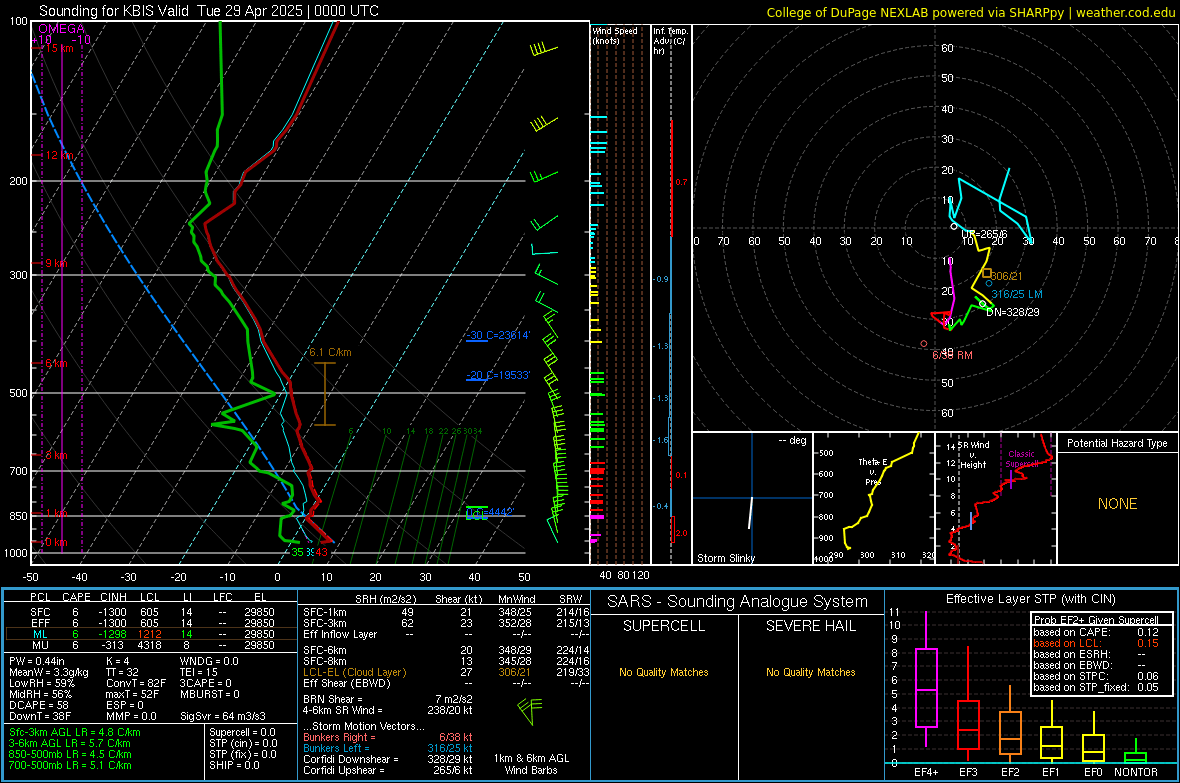1180x783 pixels.
Task: Click the LCL-EL (Cloud Layer) row
Action: pos(446,672)
